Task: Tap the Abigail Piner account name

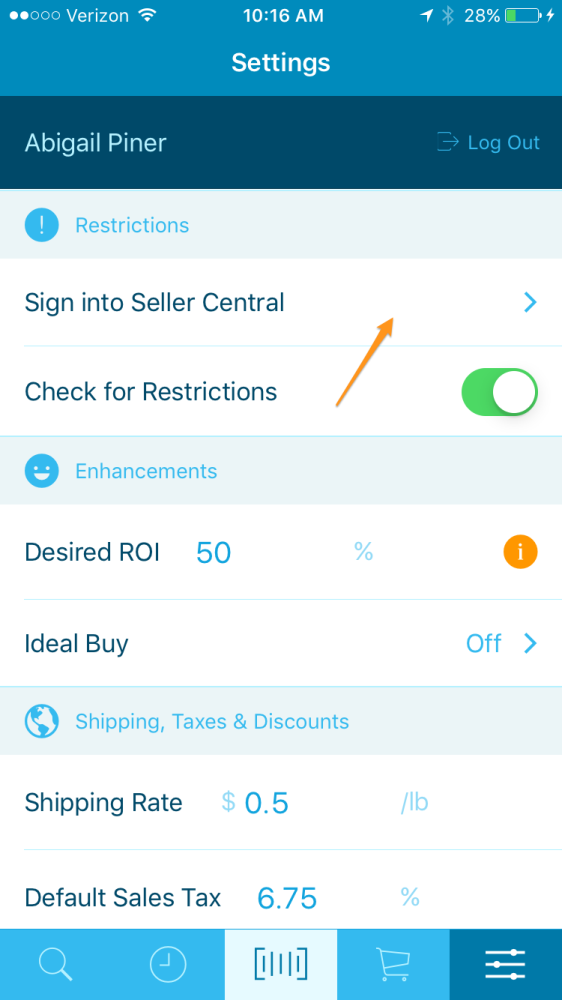Action: [95, 143]
